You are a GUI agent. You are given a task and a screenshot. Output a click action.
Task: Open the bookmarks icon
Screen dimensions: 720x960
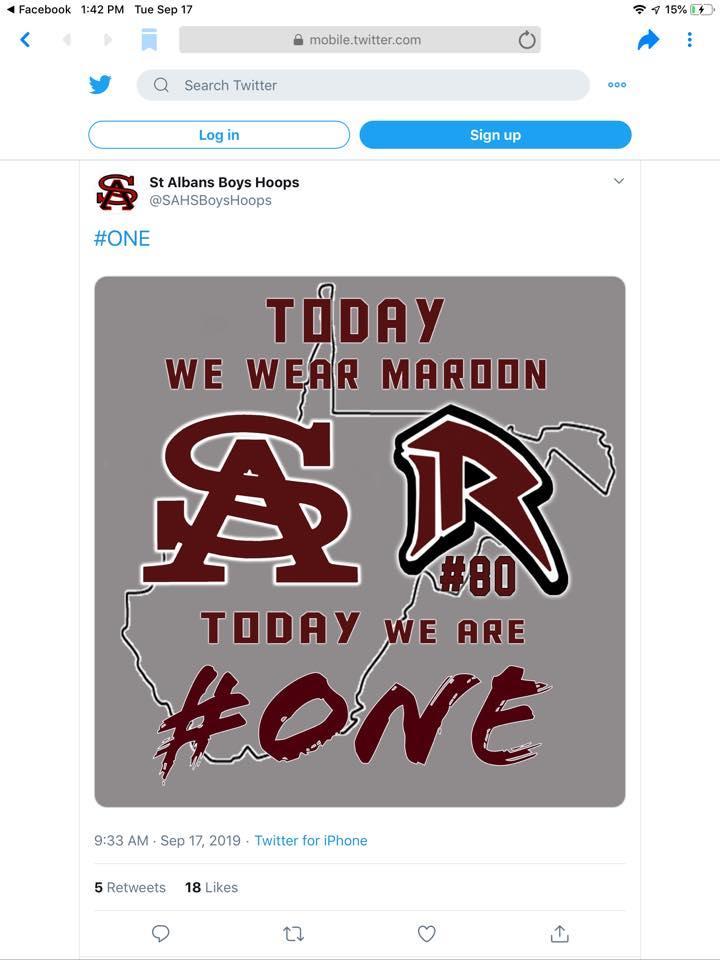coord(149,40)
